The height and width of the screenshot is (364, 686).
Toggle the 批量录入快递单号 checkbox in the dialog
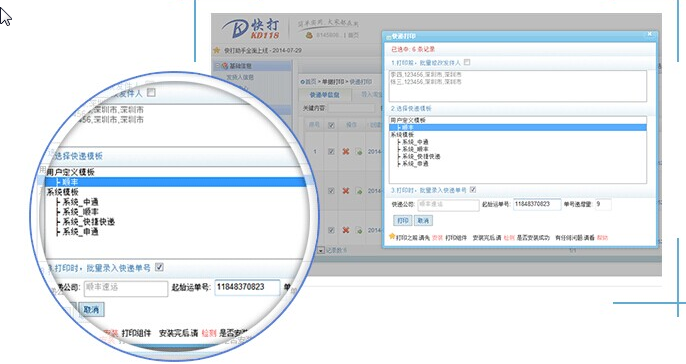[472, 189]
